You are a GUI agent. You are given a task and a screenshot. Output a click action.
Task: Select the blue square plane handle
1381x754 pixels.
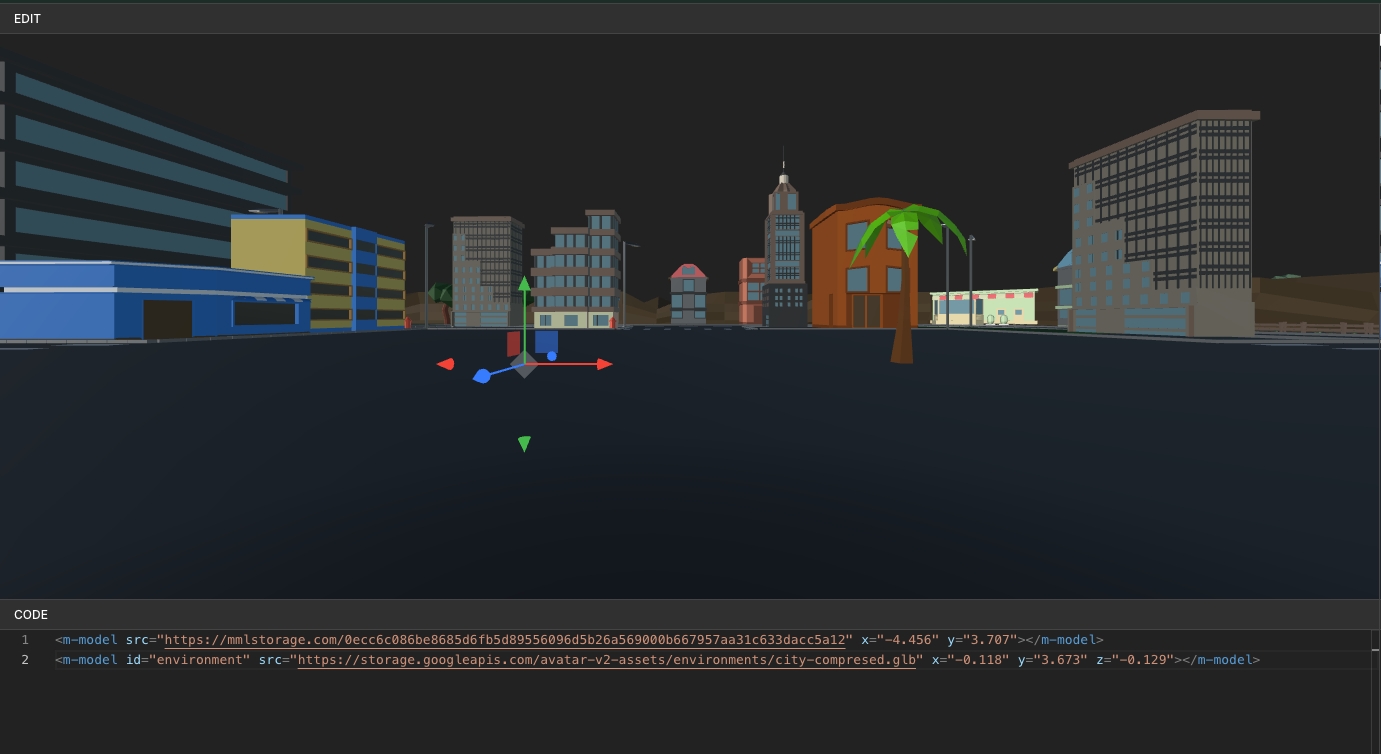pyautogui.click(x=546, y=341)
